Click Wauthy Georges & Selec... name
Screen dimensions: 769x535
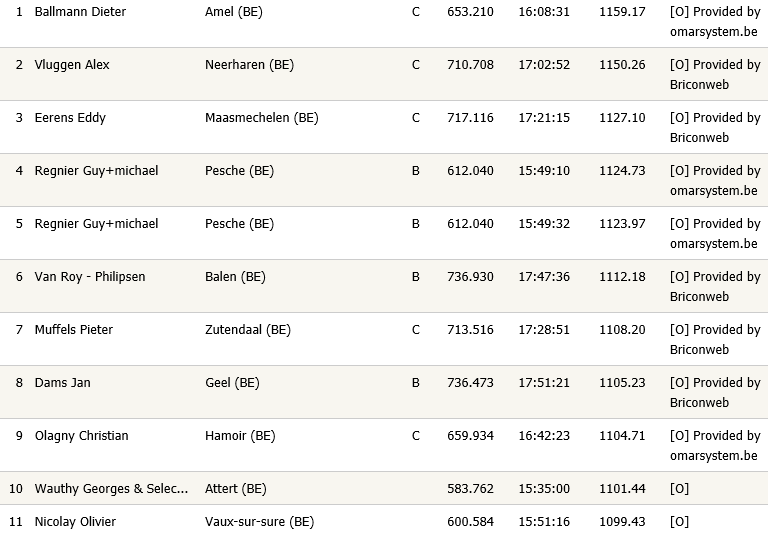pos(111,488)
